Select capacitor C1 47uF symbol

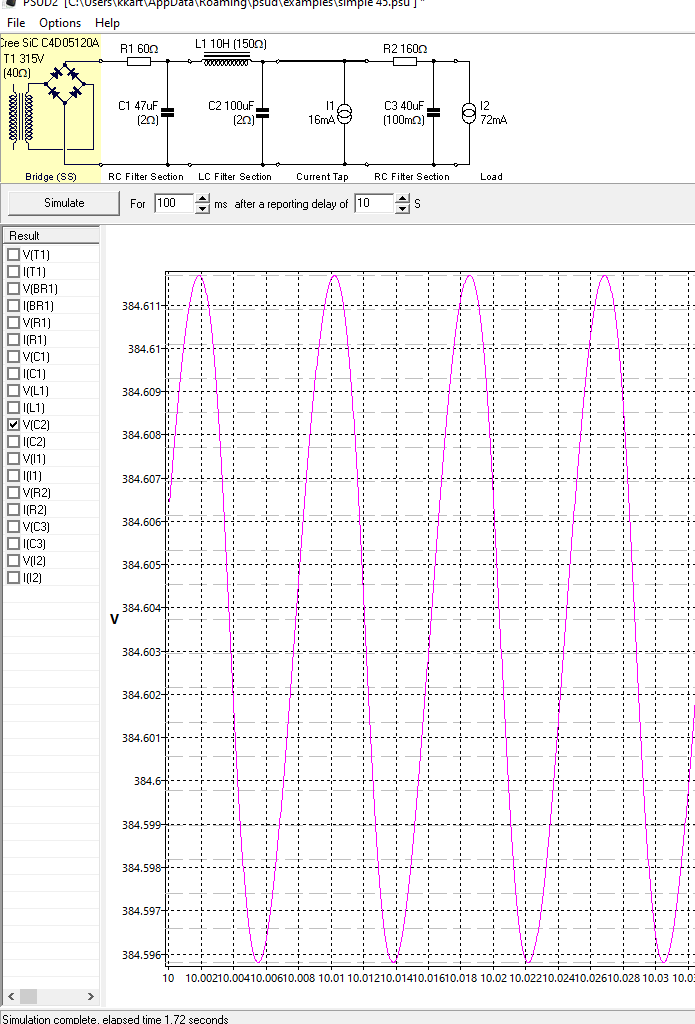point(168,112)
